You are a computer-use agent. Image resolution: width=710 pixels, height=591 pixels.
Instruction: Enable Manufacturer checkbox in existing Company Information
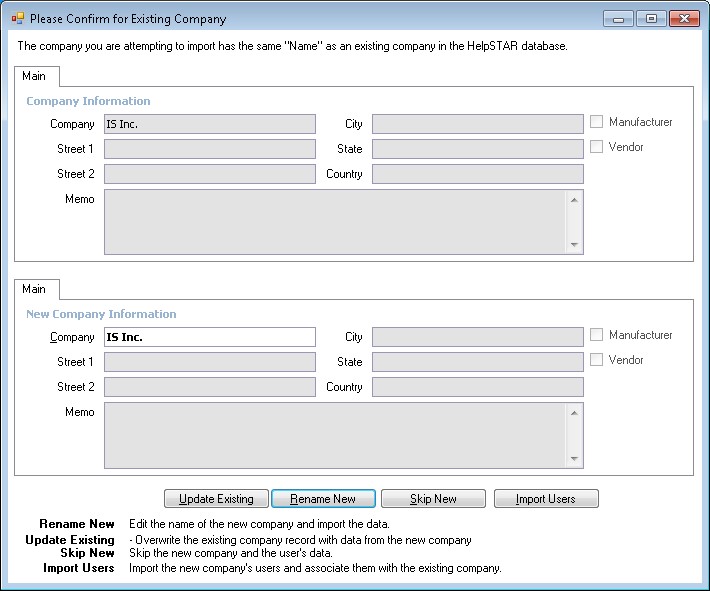click(597, 122)
